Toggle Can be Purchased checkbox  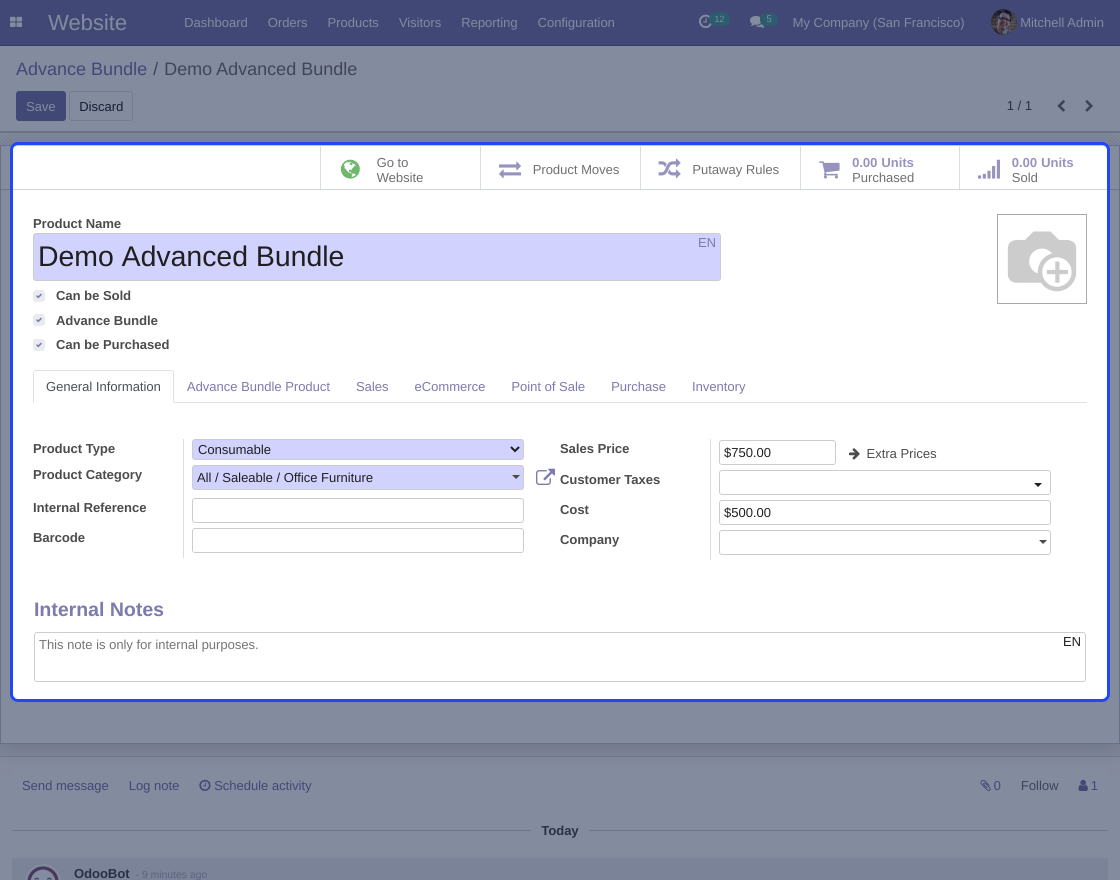pos(39,345)
